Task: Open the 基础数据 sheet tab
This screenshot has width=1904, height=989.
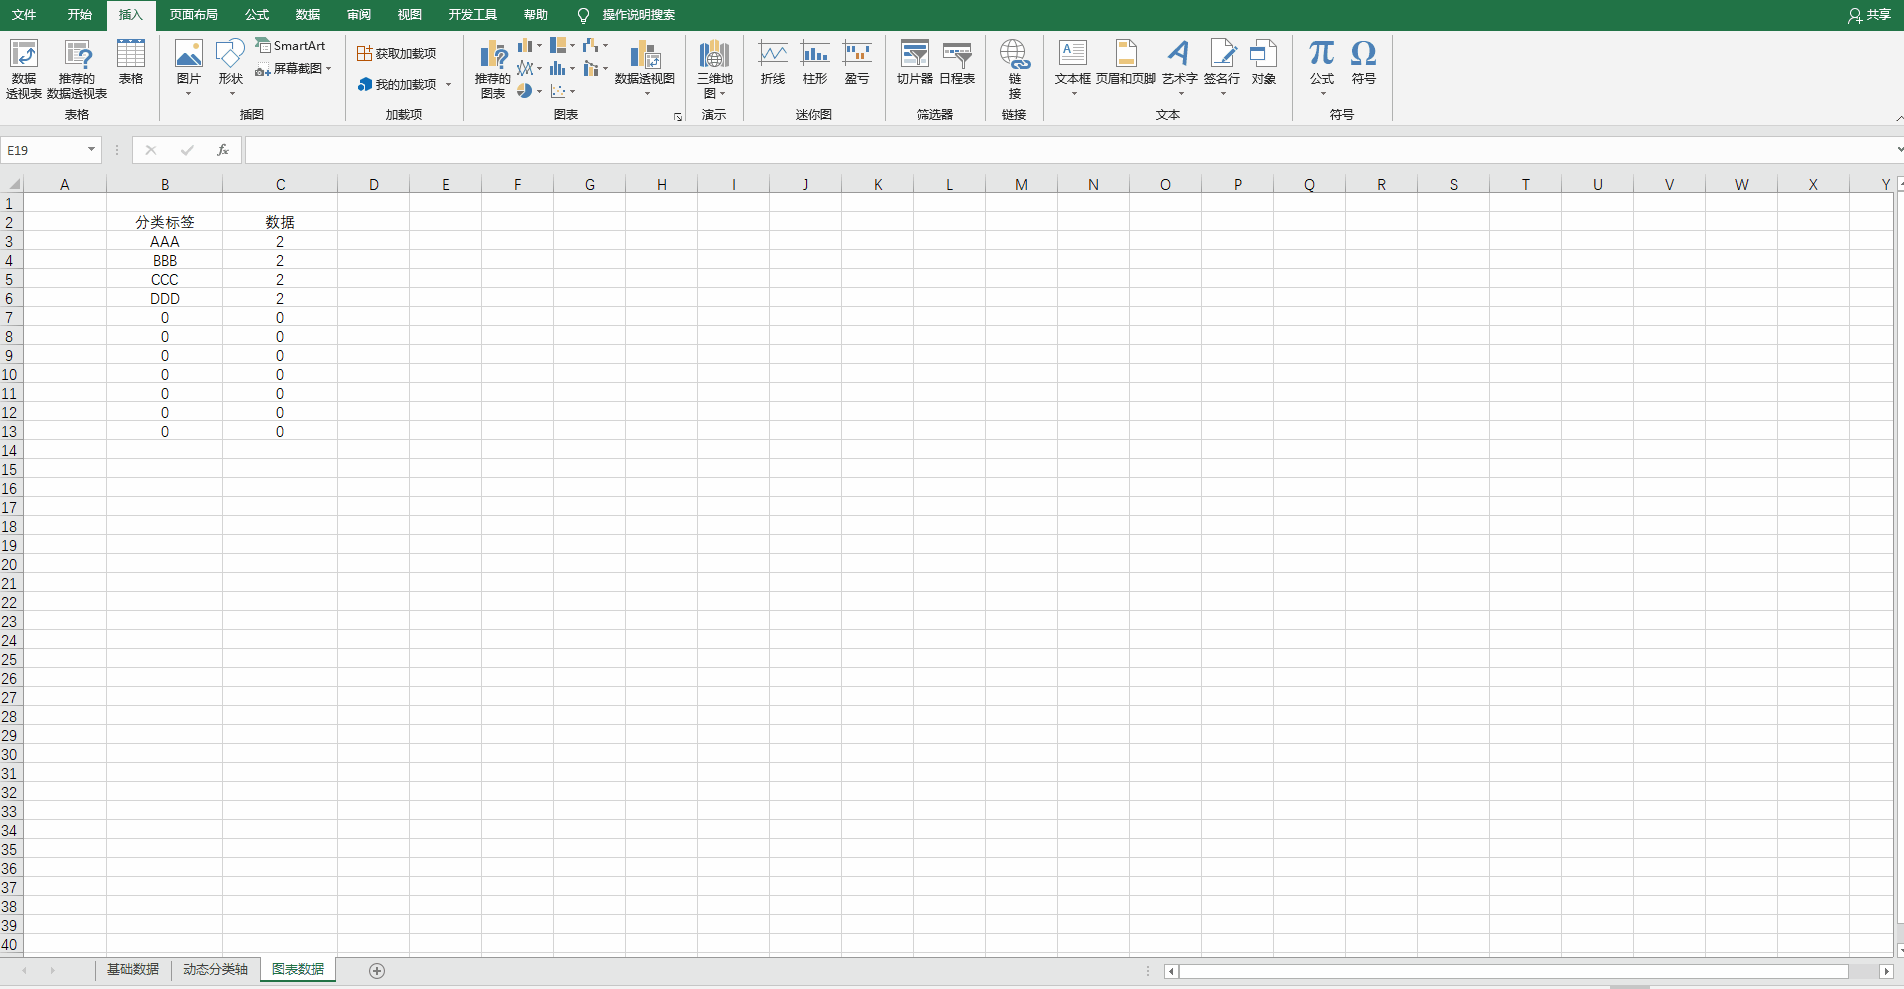Action: pos(133,970)
